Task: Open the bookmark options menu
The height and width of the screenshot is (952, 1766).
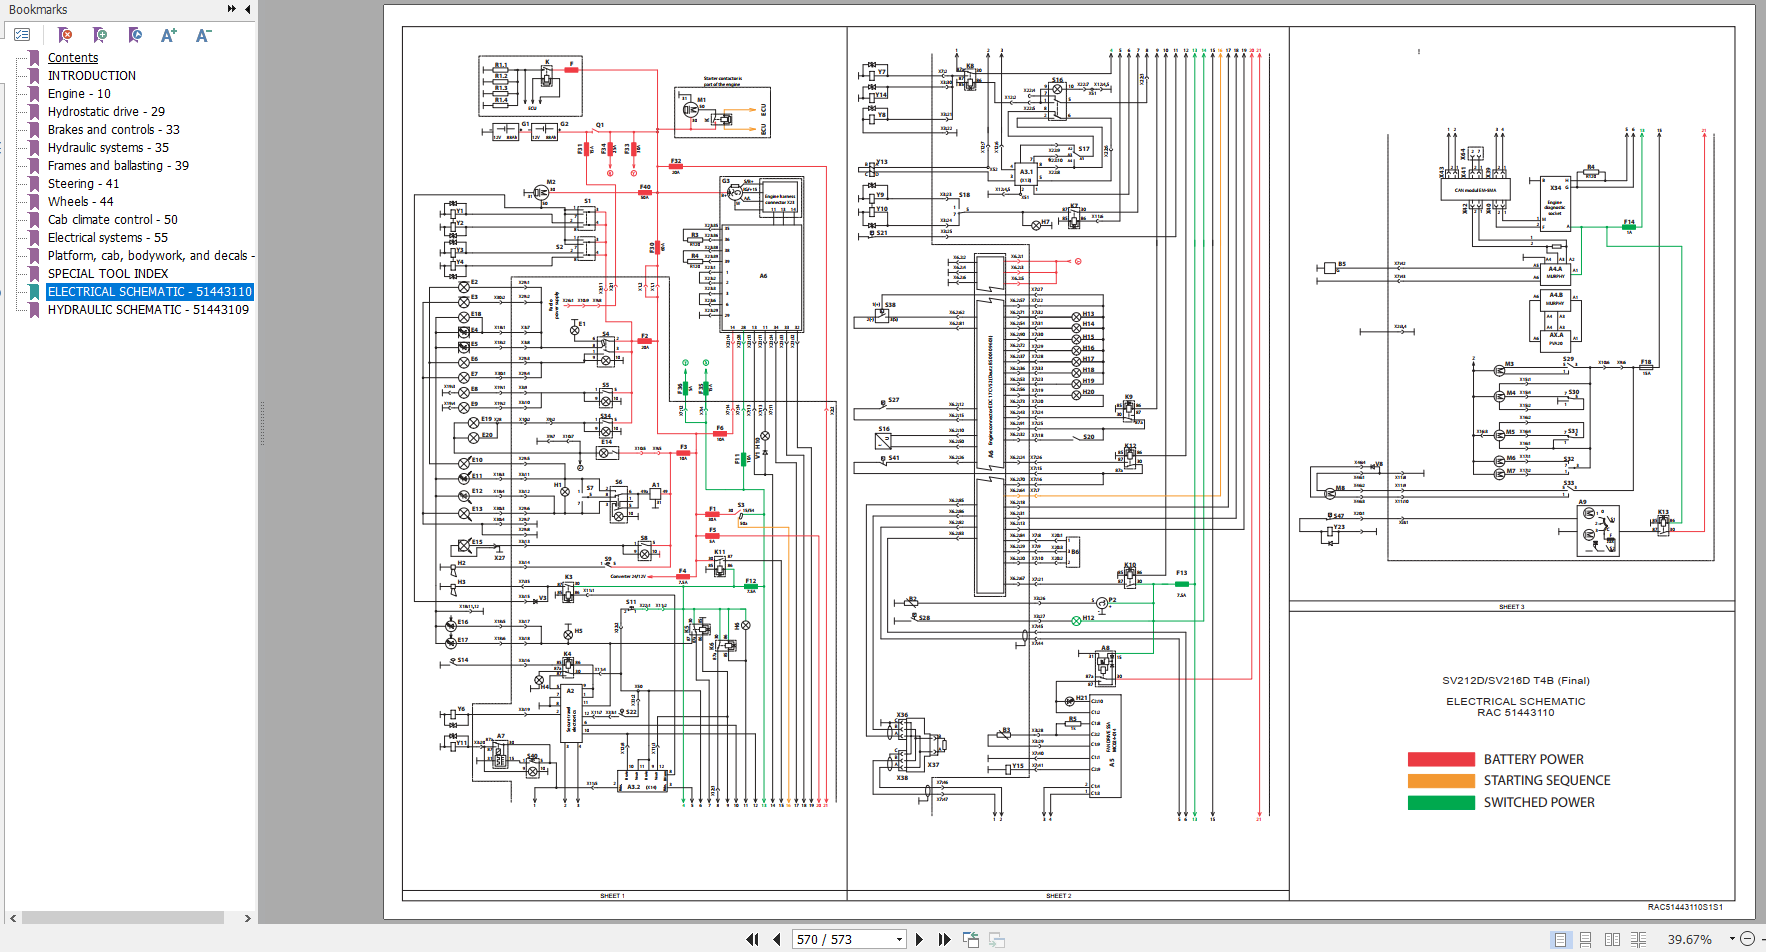Action: [x=22, y=35]
